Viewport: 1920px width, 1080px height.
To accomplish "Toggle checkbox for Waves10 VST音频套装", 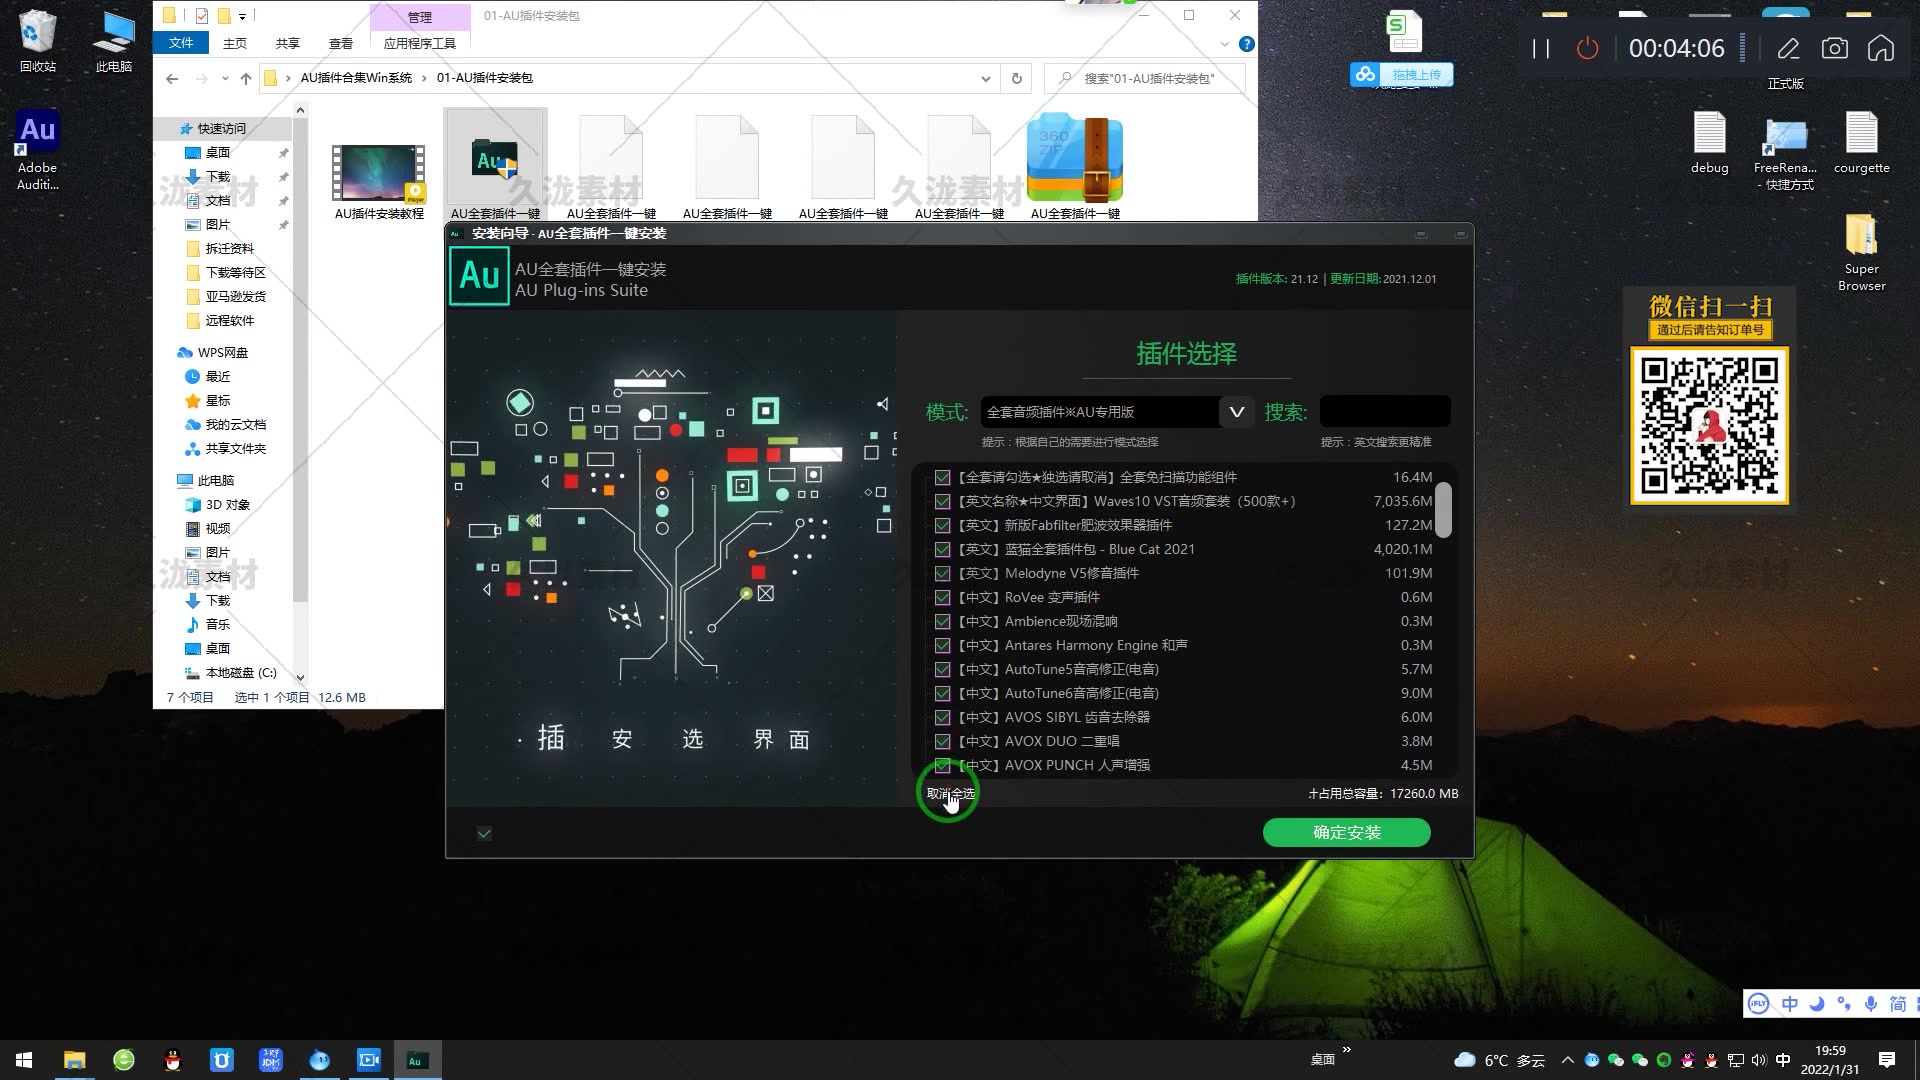I will (x=942, y=501).
